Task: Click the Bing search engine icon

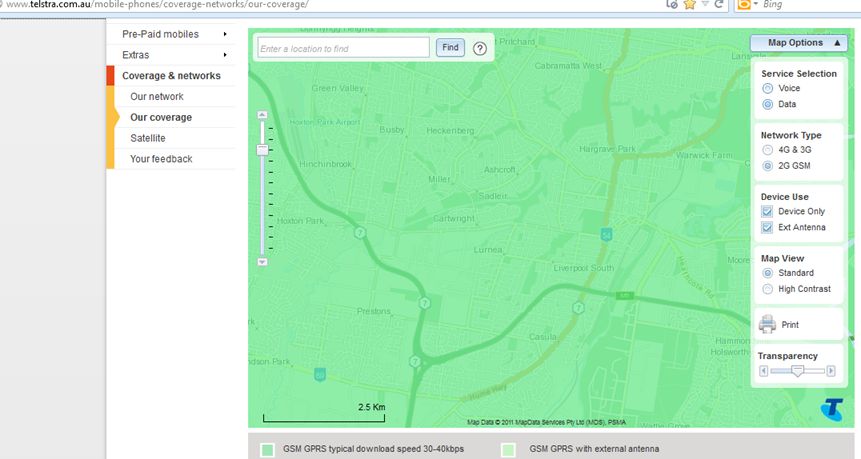Action: tap(743, 4)
